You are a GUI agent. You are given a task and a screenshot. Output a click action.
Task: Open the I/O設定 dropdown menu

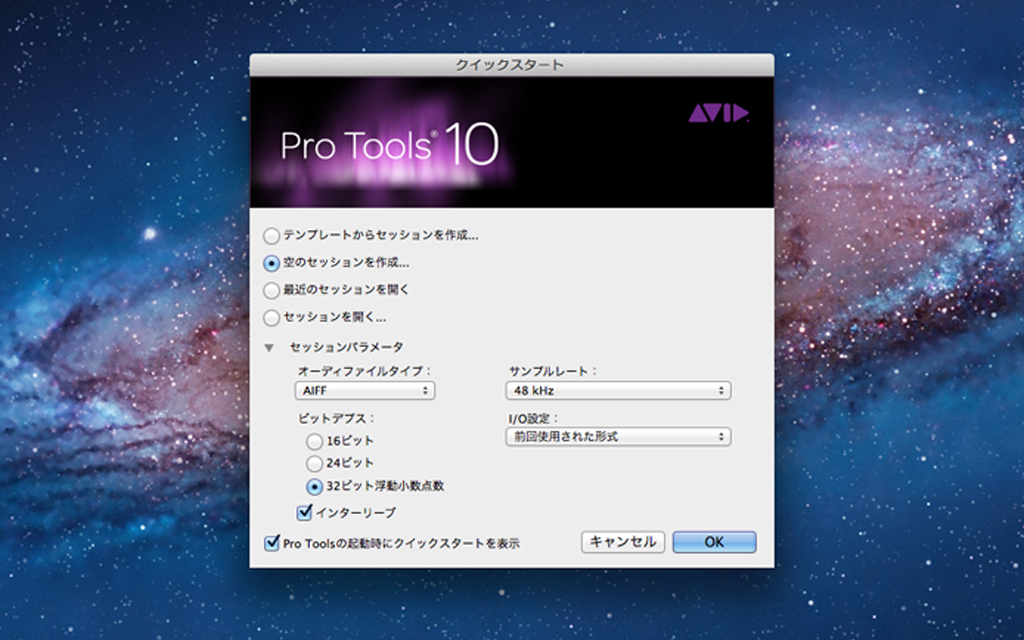pos(618,436)
